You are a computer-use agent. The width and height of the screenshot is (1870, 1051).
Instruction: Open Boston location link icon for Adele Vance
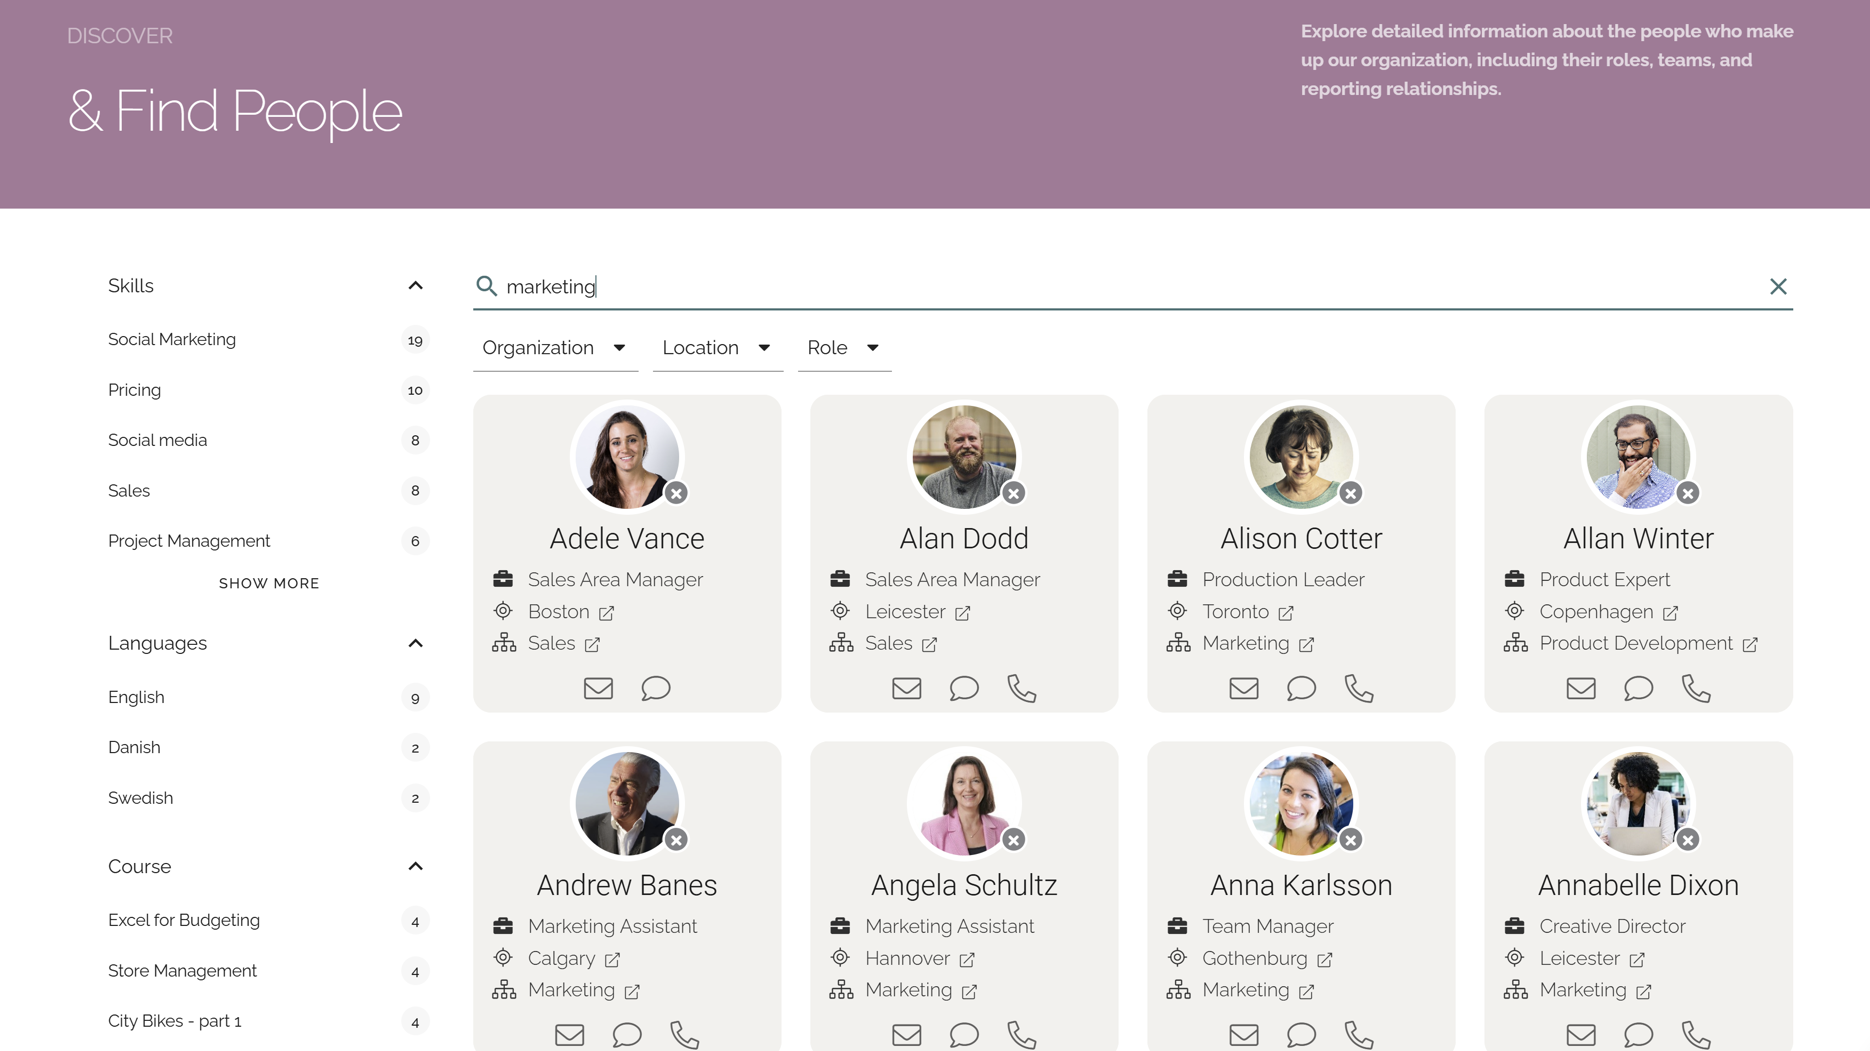pyautogui.click(x=606, y=612)
